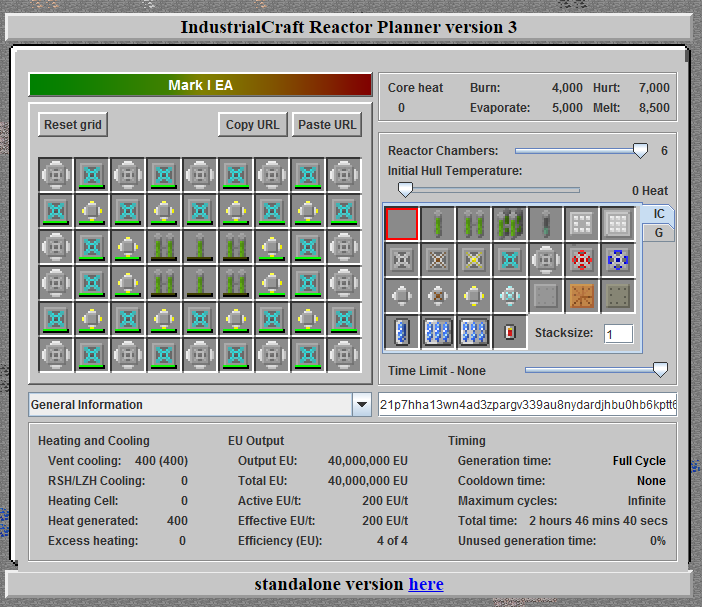The image size is (702, 607).
Task: Select the dual uranium cell component
Action: coord(474,224)
